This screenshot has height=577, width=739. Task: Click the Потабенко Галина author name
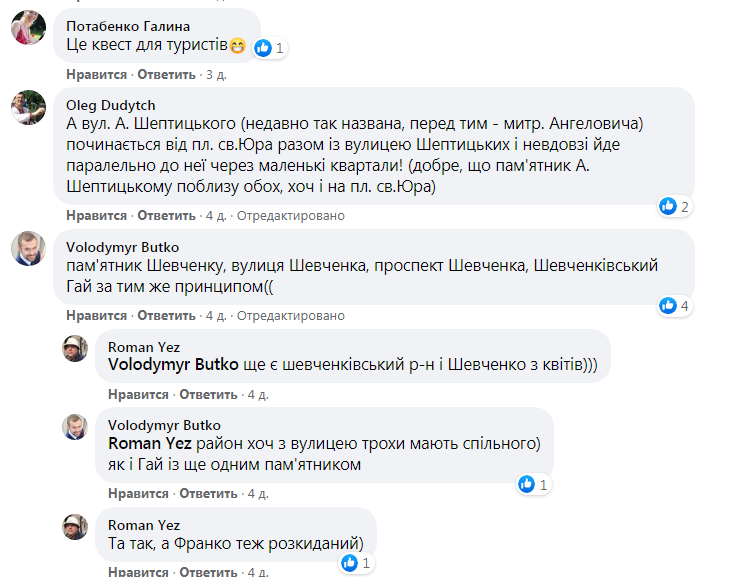coord(127,26)
